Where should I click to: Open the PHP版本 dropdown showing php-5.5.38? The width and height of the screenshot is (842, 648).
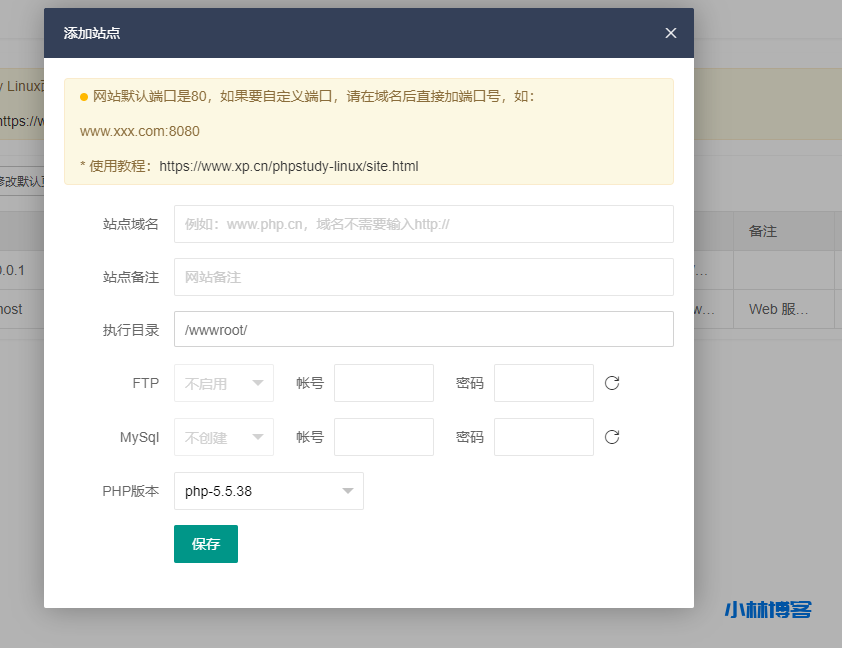pos(268,491)
